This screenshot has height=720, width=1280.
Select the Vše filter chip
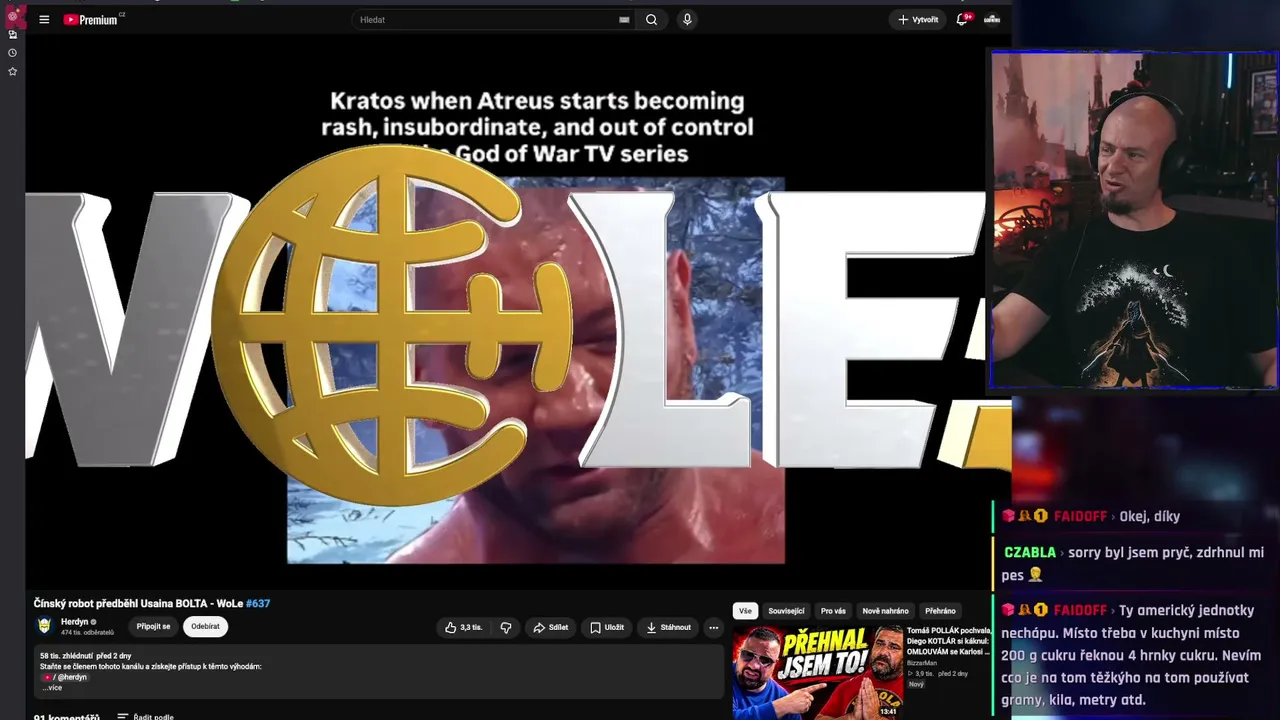(x=745, y=611)
